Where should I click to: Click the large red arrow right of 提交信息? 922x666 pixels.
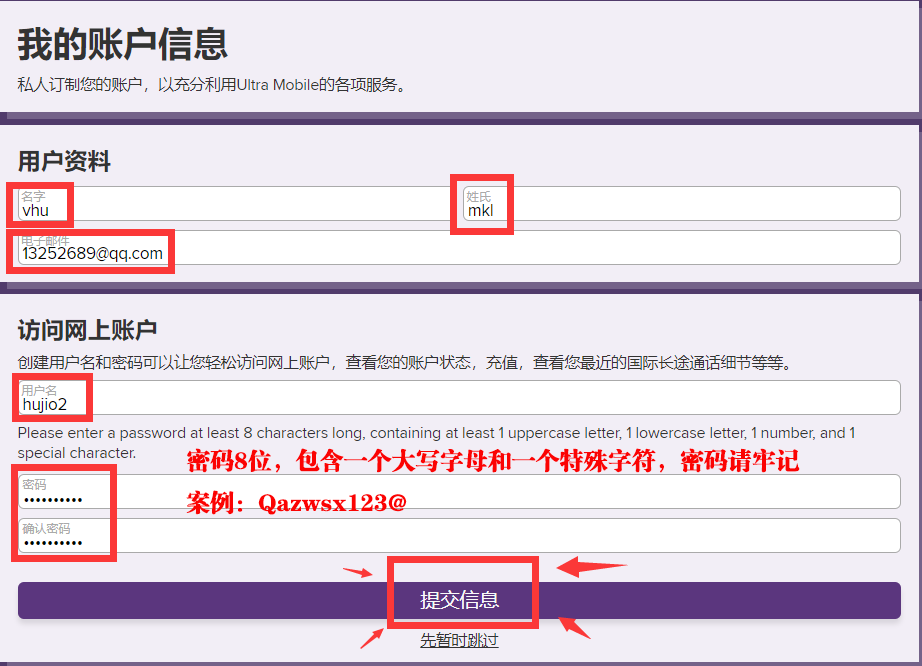591,568
